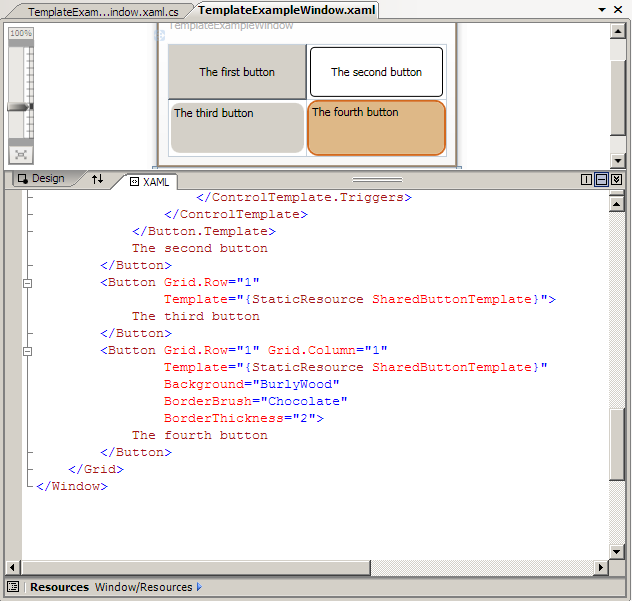Image resolution: width=632 pixels, height=601 pixels.
Task: Open the Design view tab
Action: pyautogui.click(x=41, y=179)
